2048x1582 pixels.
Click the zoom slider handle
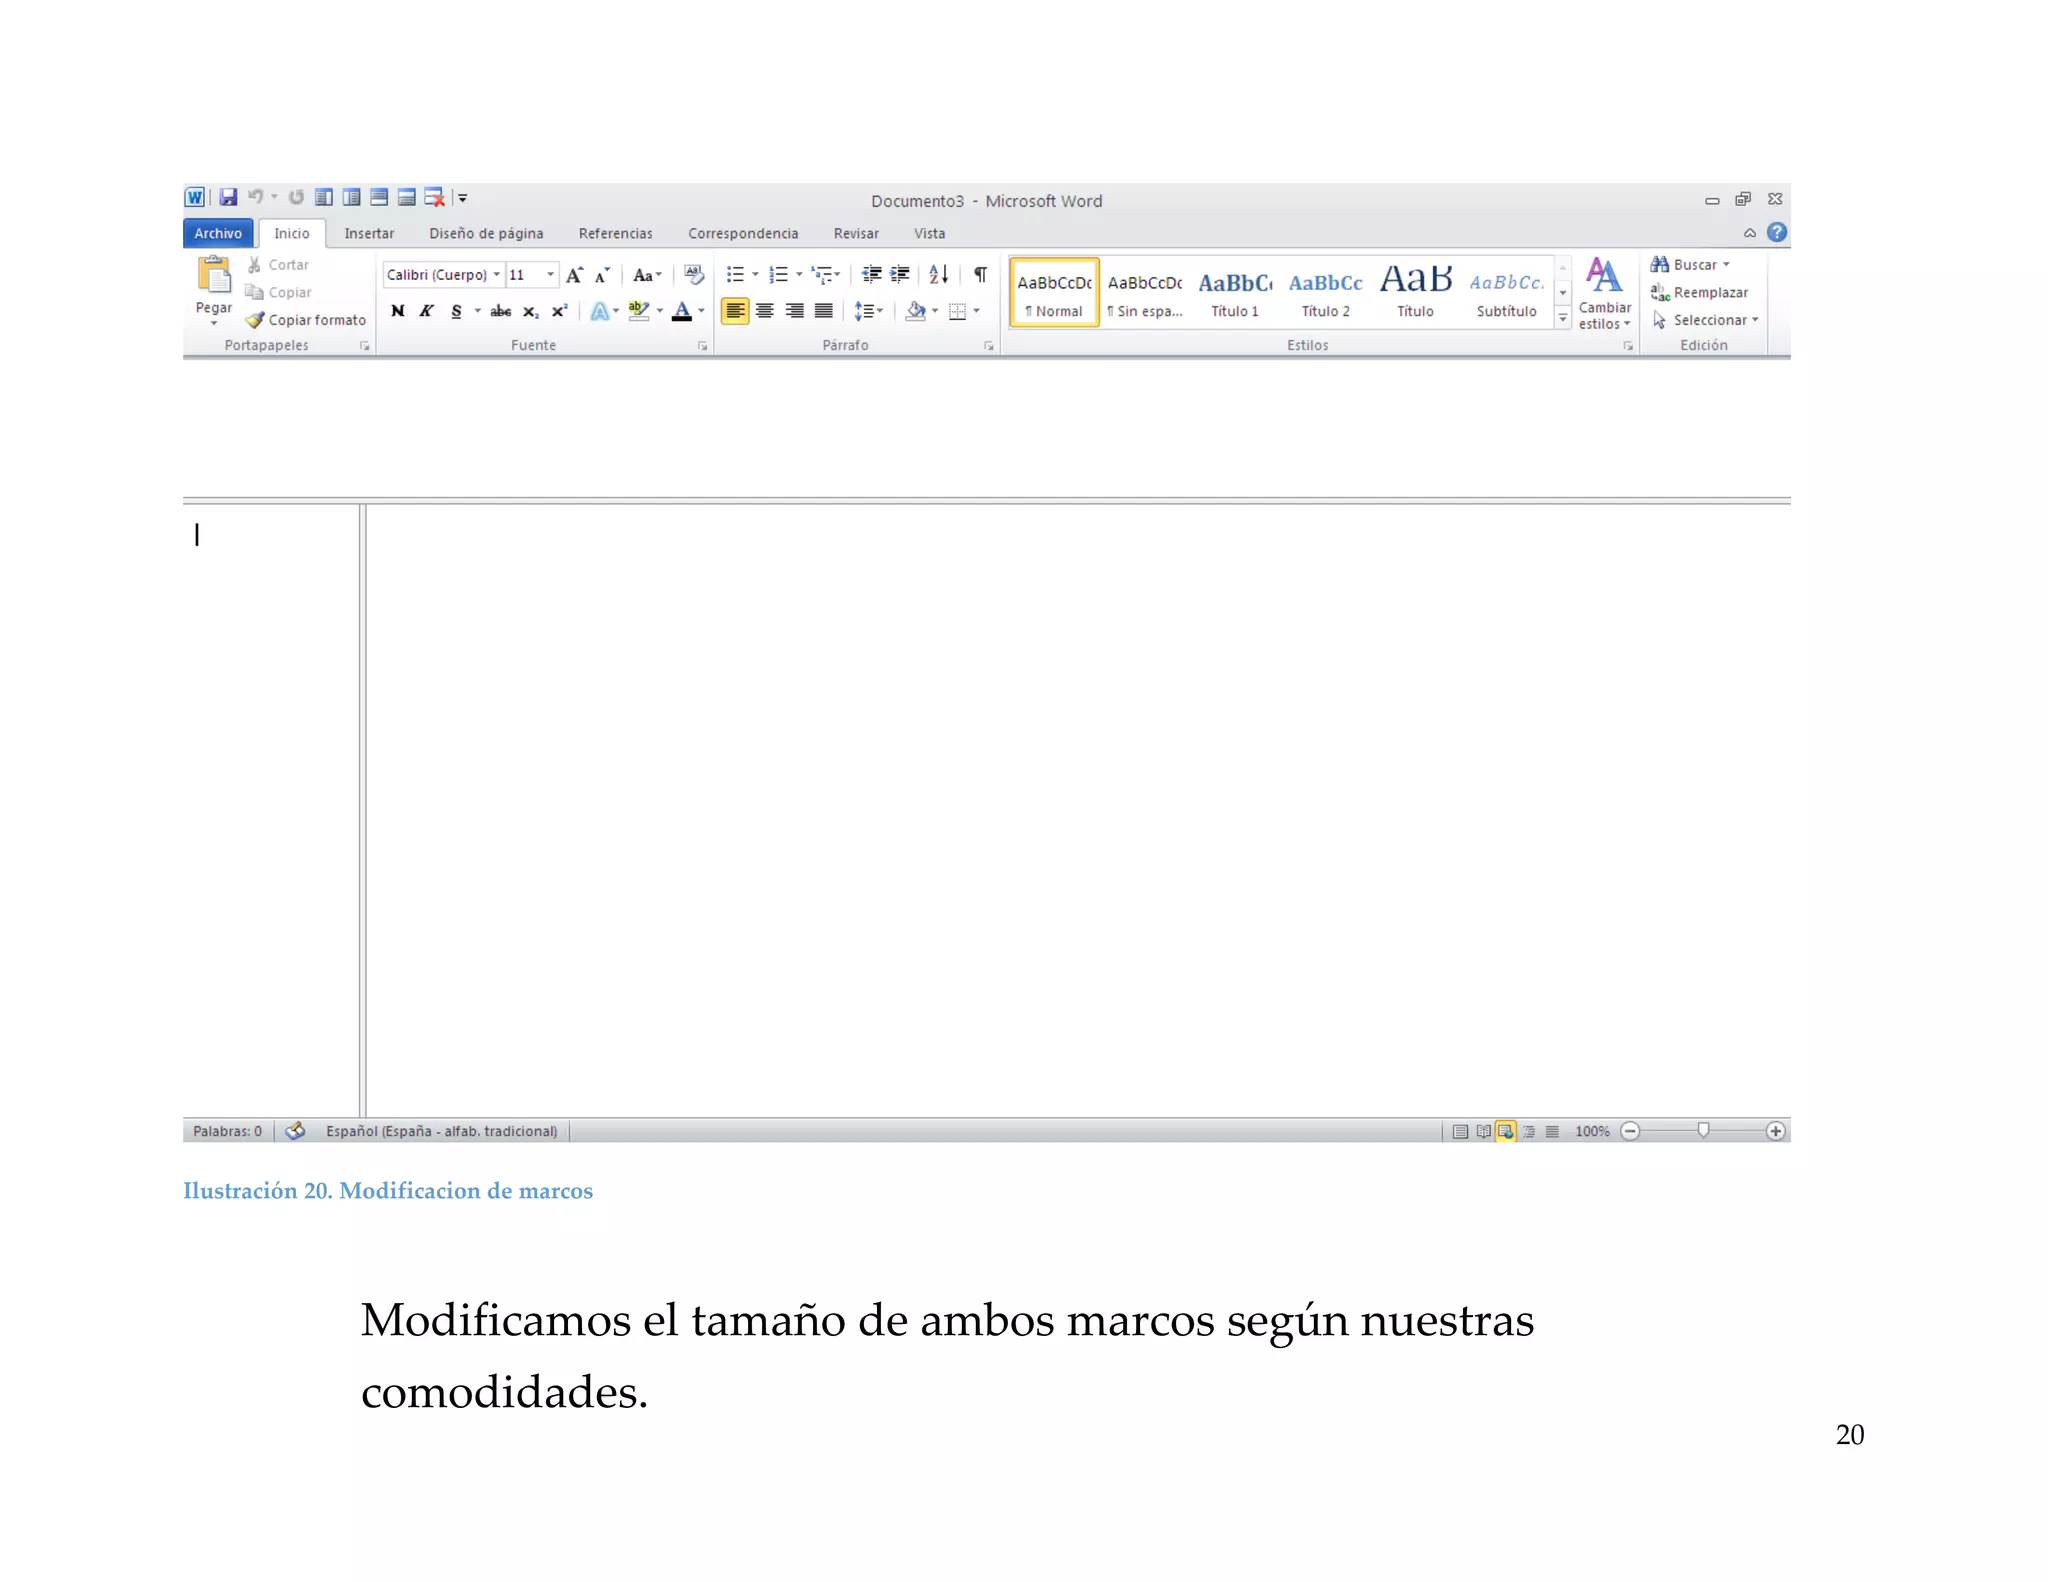pos(1703,1130)
